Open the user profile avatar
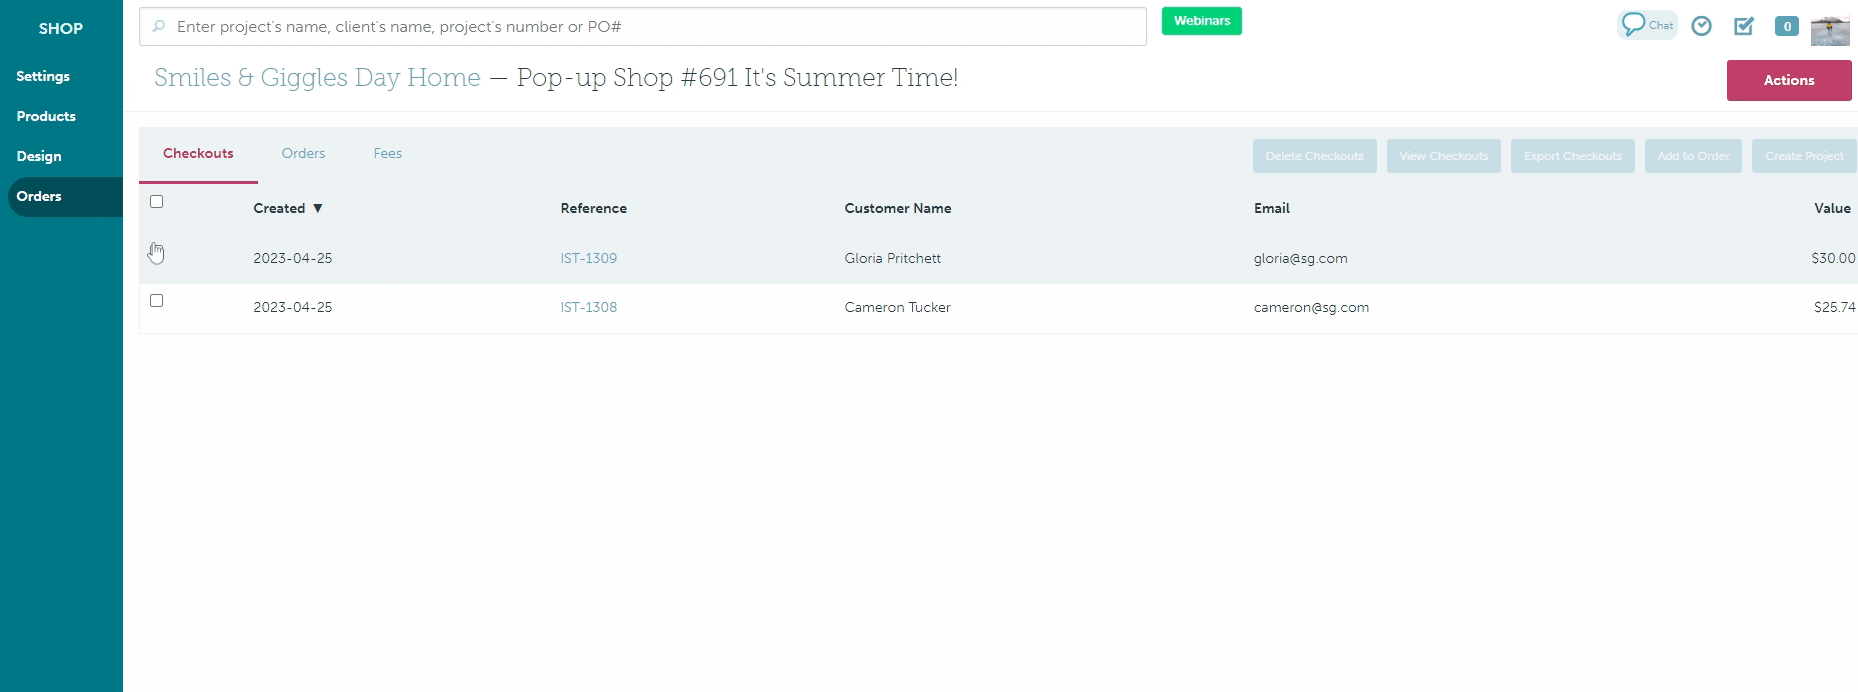 point(1830,29)
